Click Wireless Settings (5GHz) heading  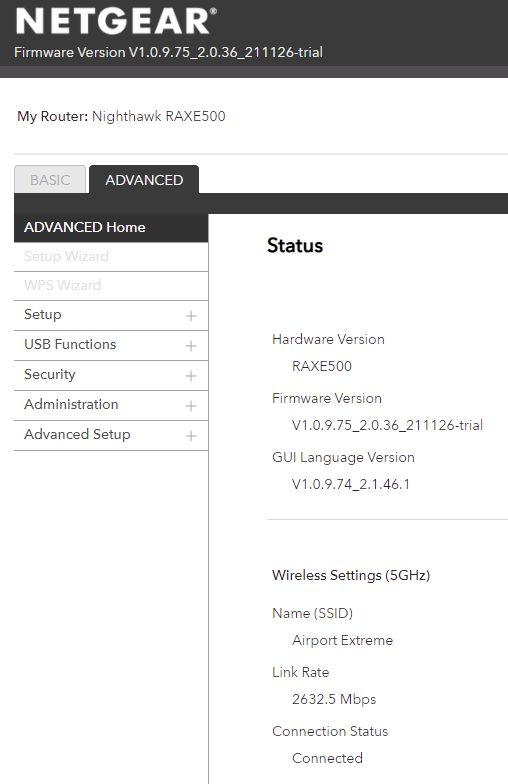point(351,576)
